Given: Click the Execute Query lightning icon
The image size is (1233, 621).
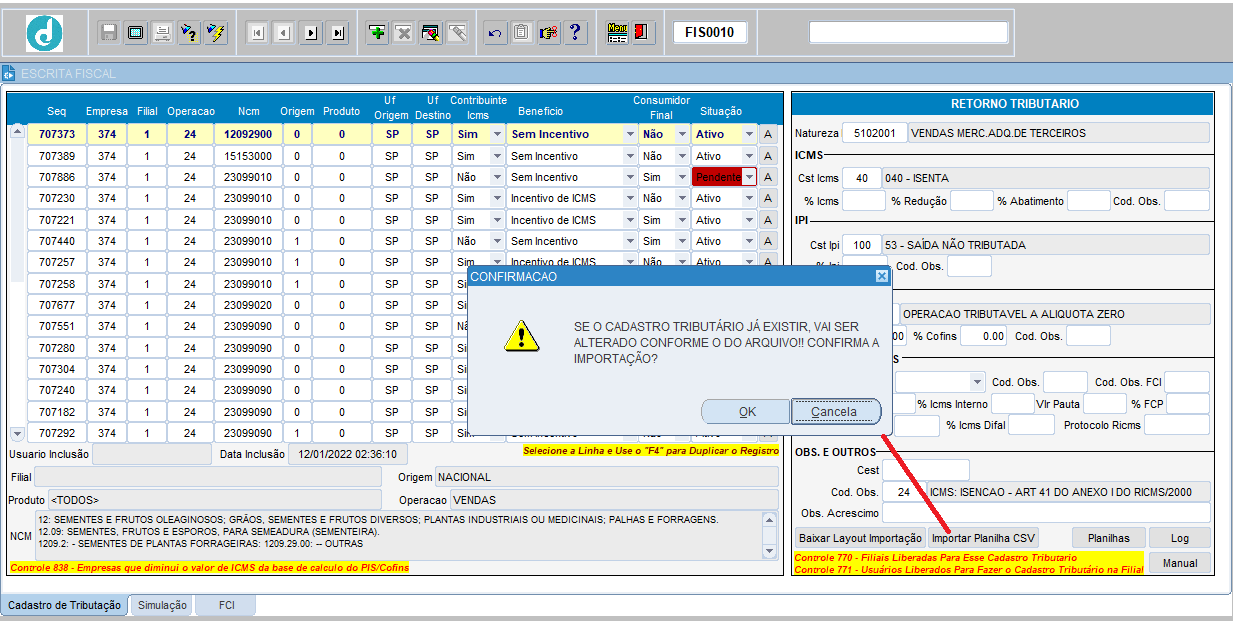Looking at the screenshot, I should (x=215, y=33).
